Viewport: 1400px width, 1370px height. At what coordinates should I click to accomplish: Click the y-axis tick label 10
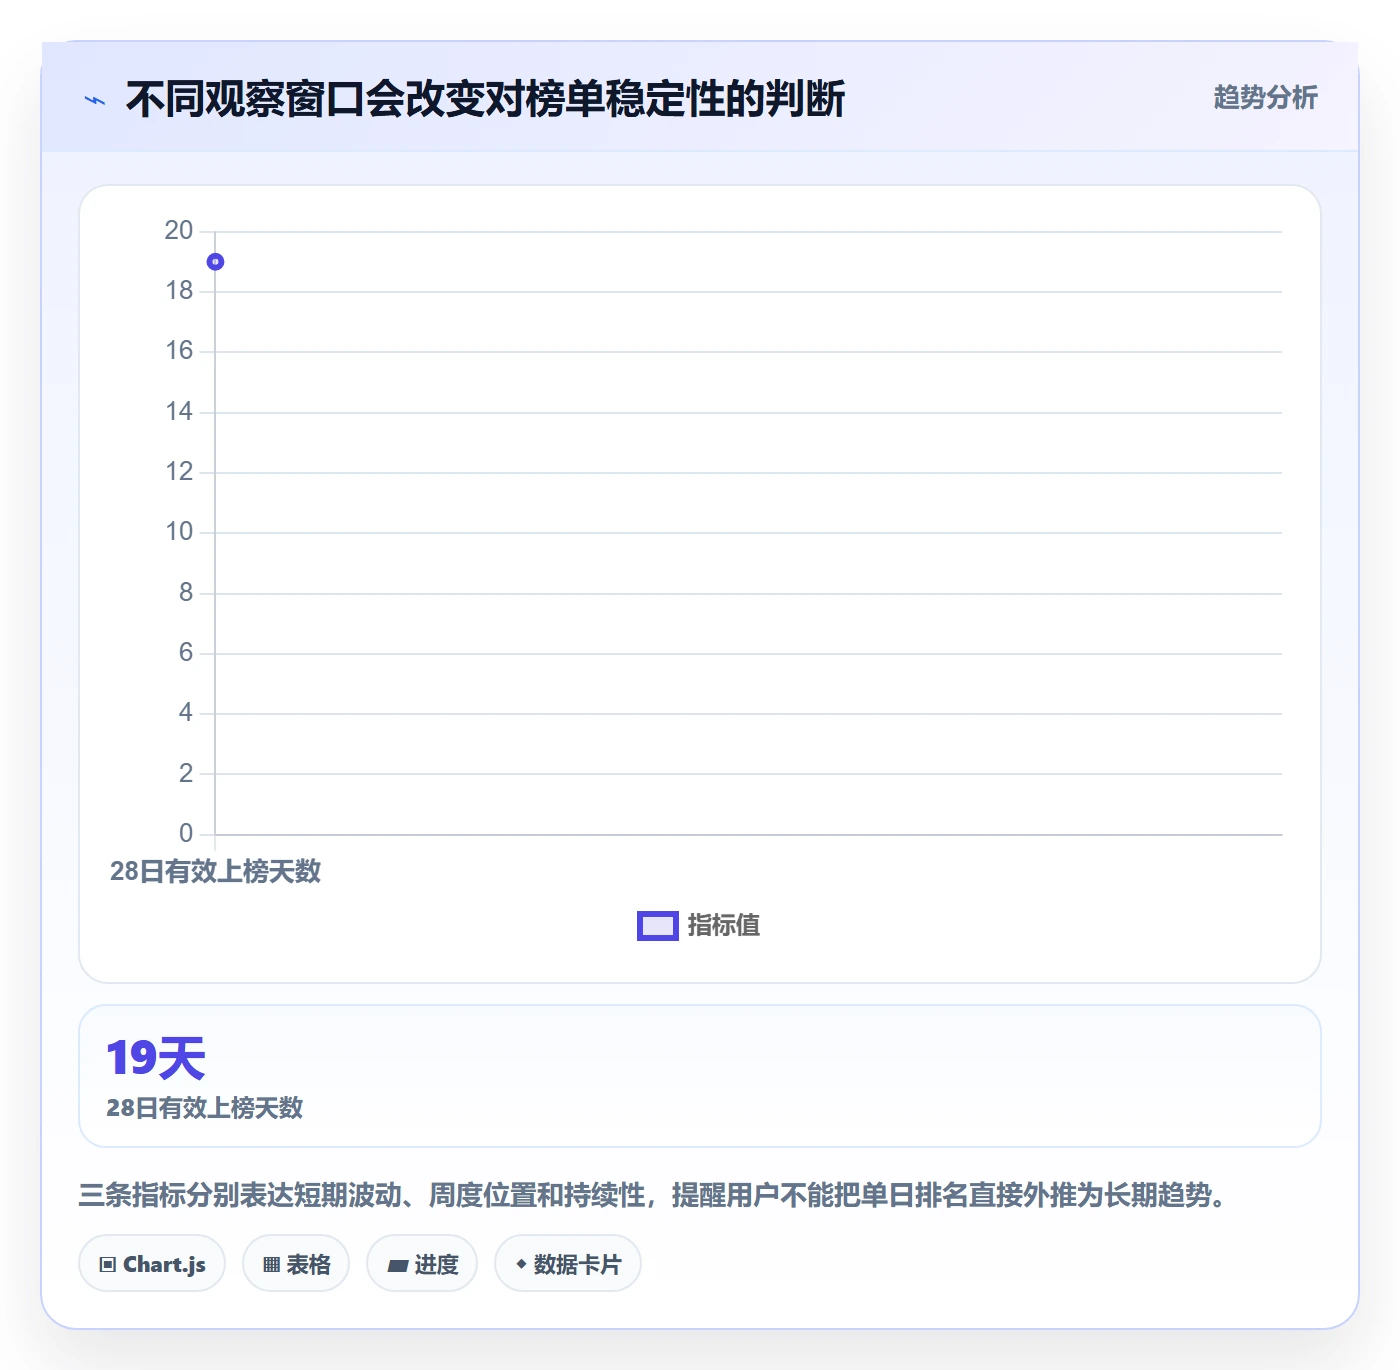pyautogui.click(x=179, y=532)
